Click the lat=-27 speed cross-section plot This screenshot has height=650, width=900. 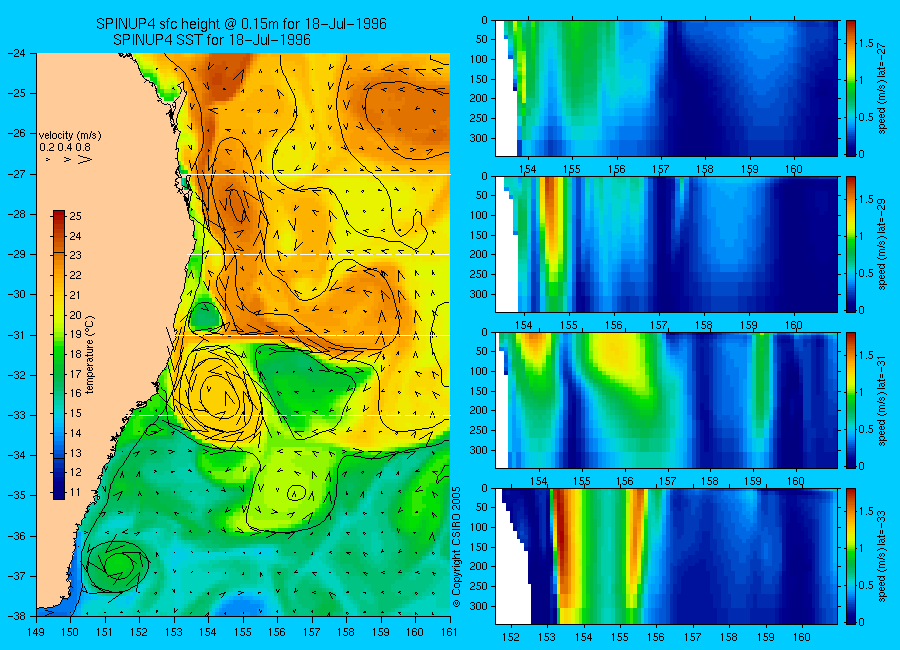666,88
